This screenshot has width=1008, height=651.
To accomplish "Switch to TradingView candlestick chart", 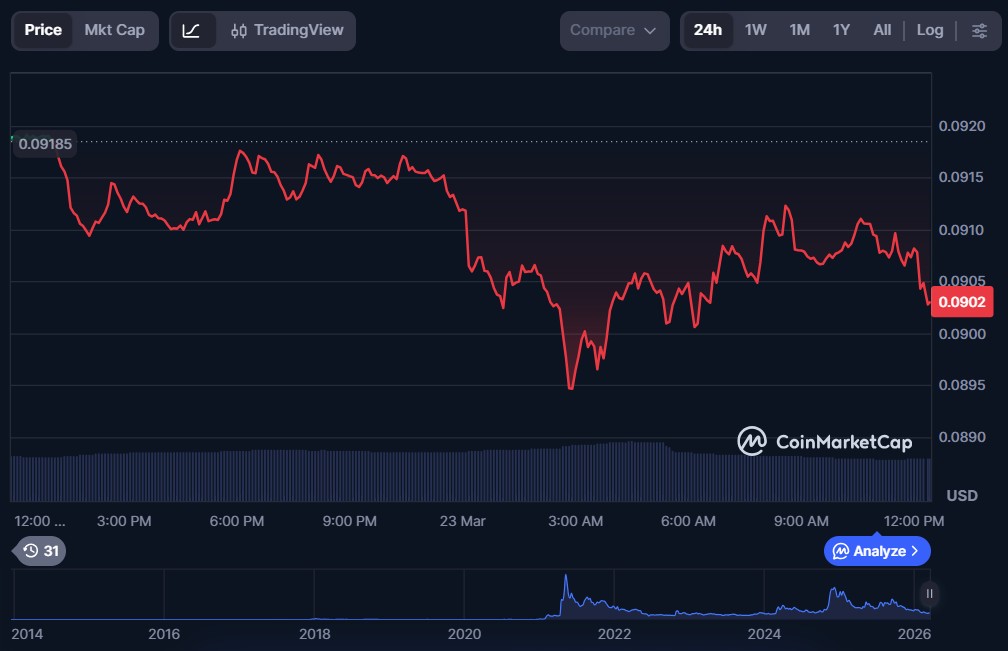I will point(286,31).
